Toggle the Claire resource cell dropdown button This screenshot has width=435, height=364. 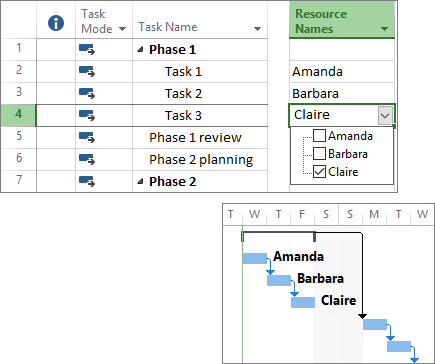point(385,116)
